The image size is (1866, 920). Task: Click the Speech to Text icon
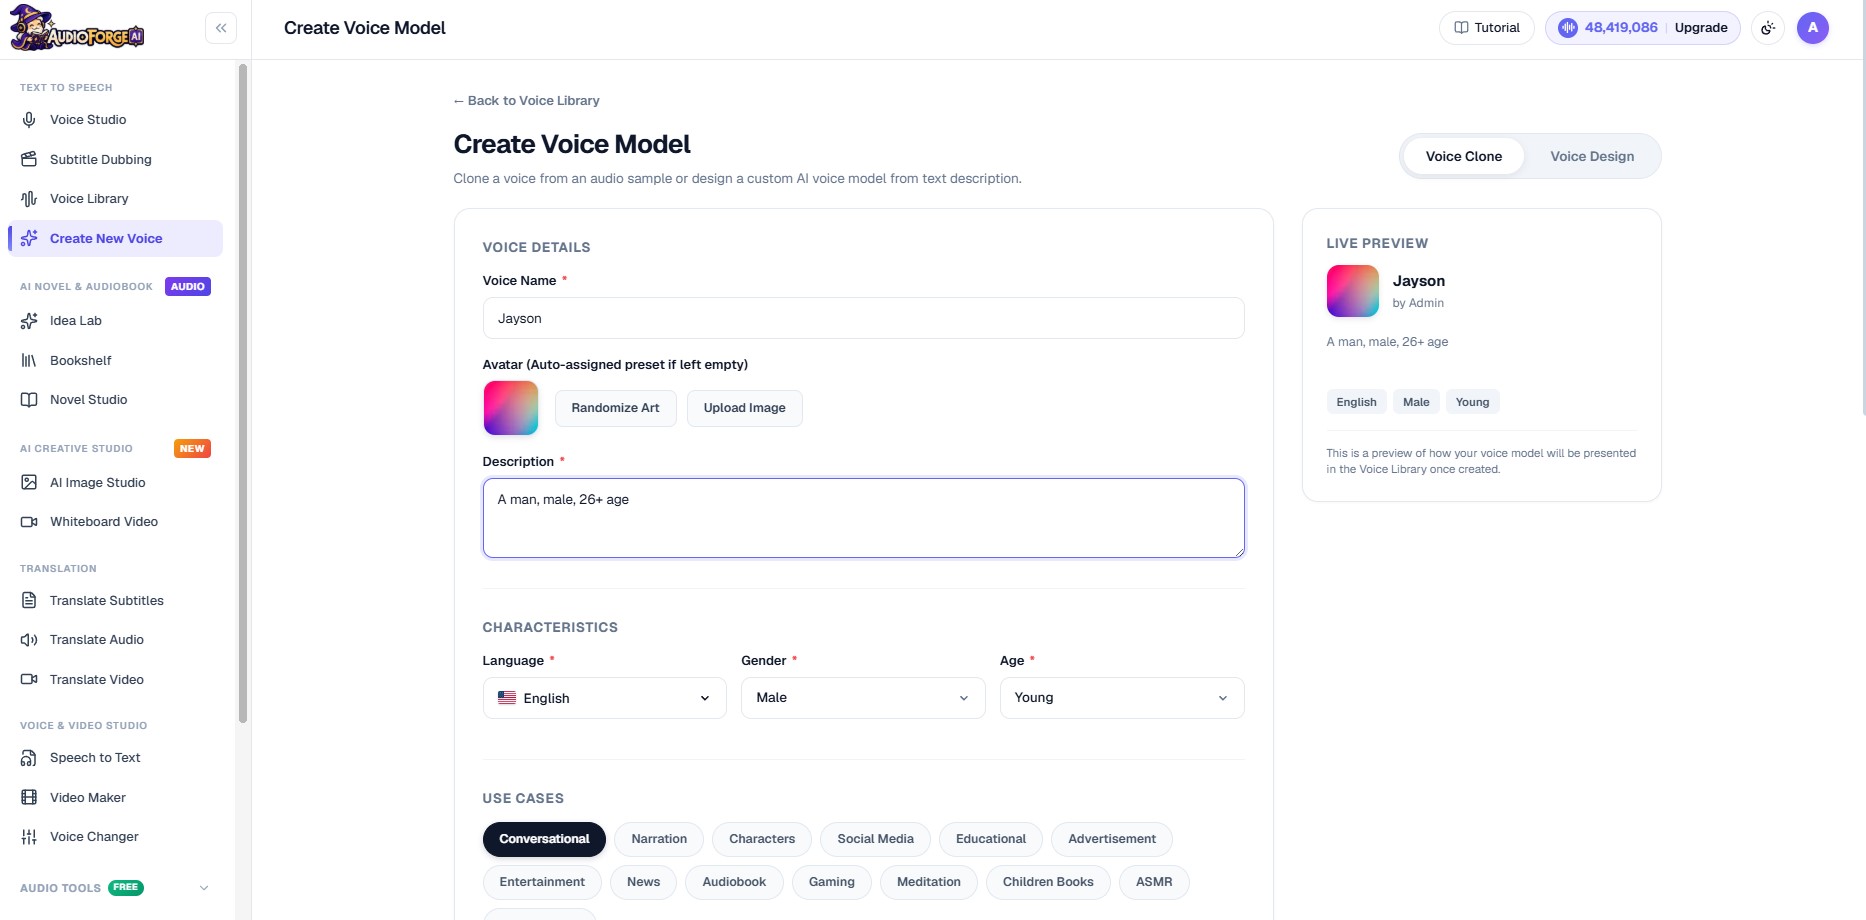[x=29, y=758]
